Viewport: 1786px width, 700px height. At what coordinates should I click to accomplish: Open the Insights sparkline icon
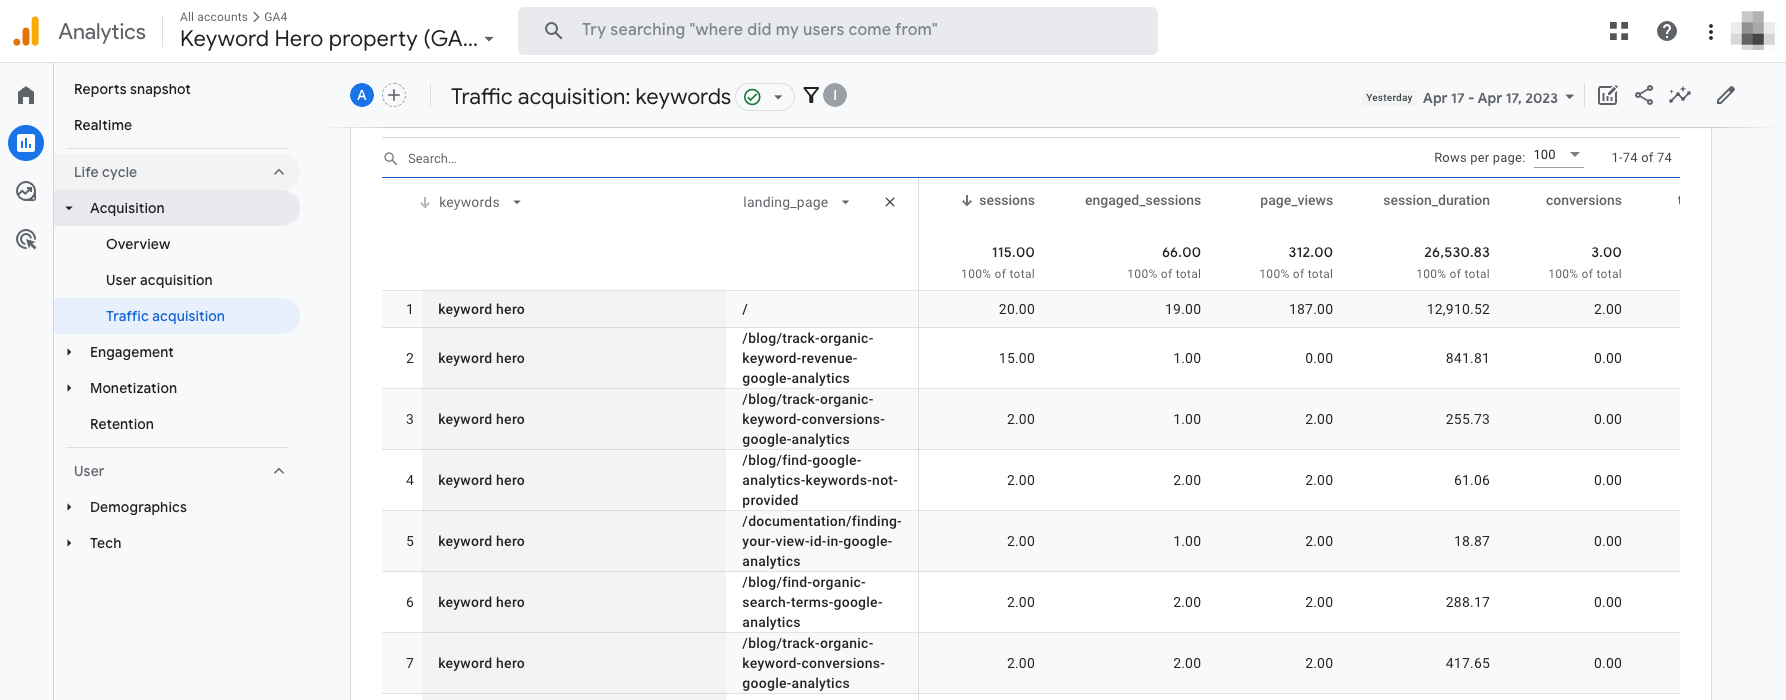pos(1680,95)
